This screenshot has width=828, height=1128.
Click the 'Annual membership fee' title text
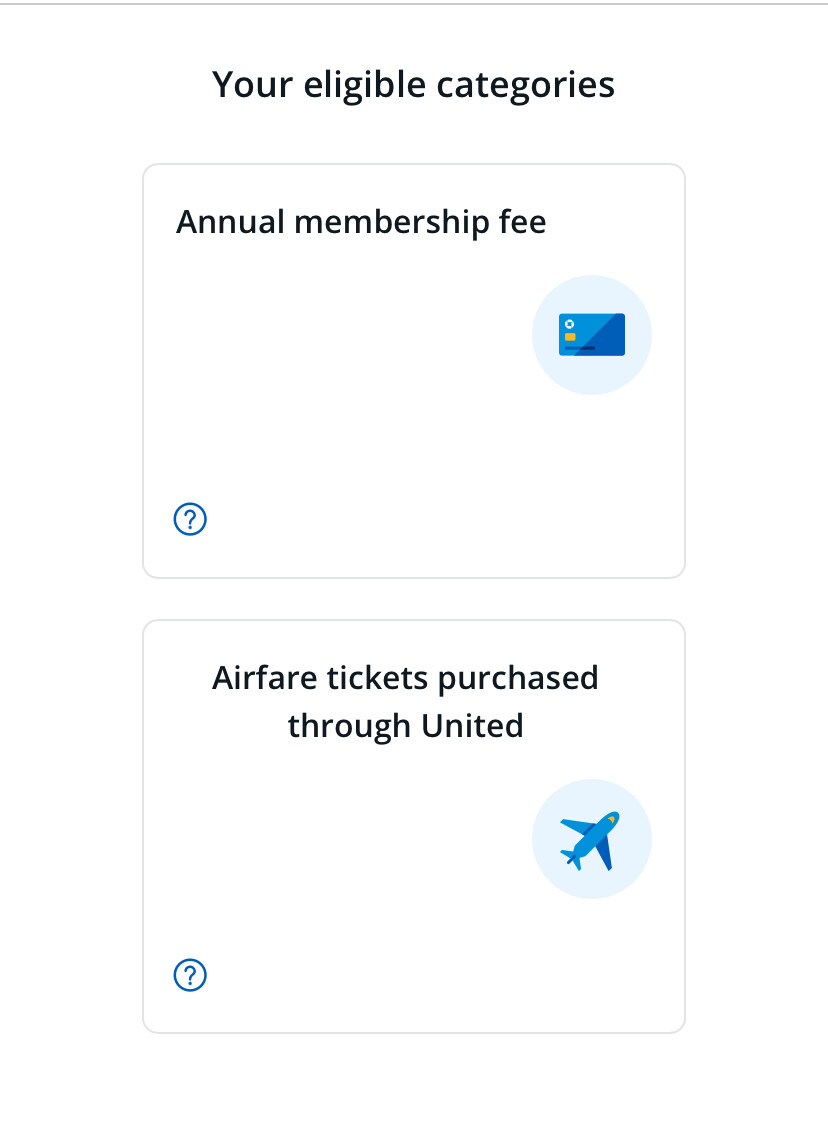361,221
